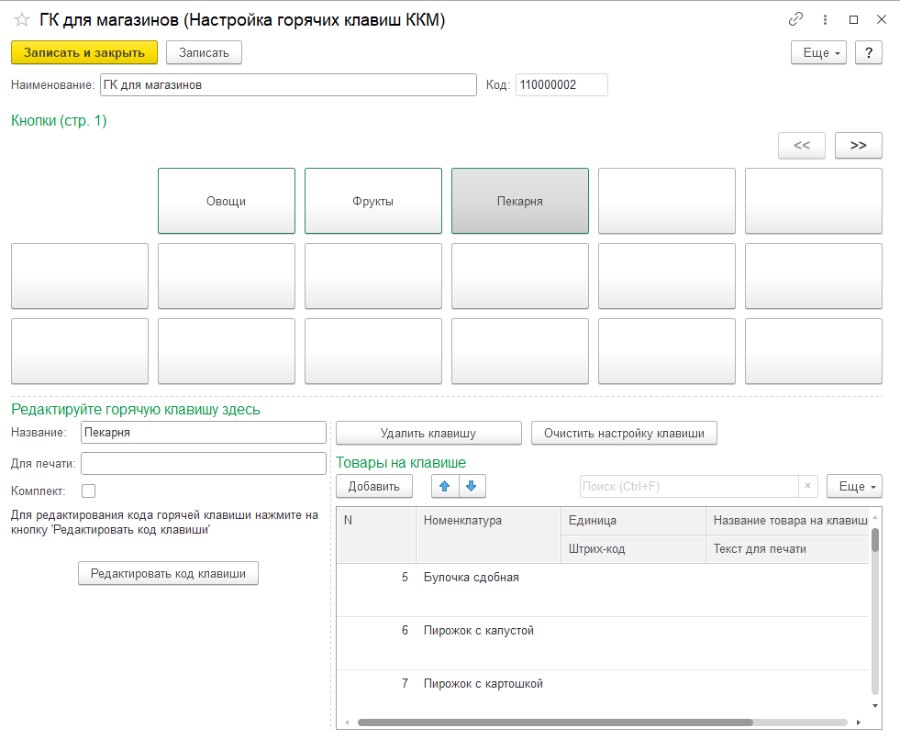Click the scroll-right arrow under products table
Screen dimensions: 900x739
tap(859, 722)
